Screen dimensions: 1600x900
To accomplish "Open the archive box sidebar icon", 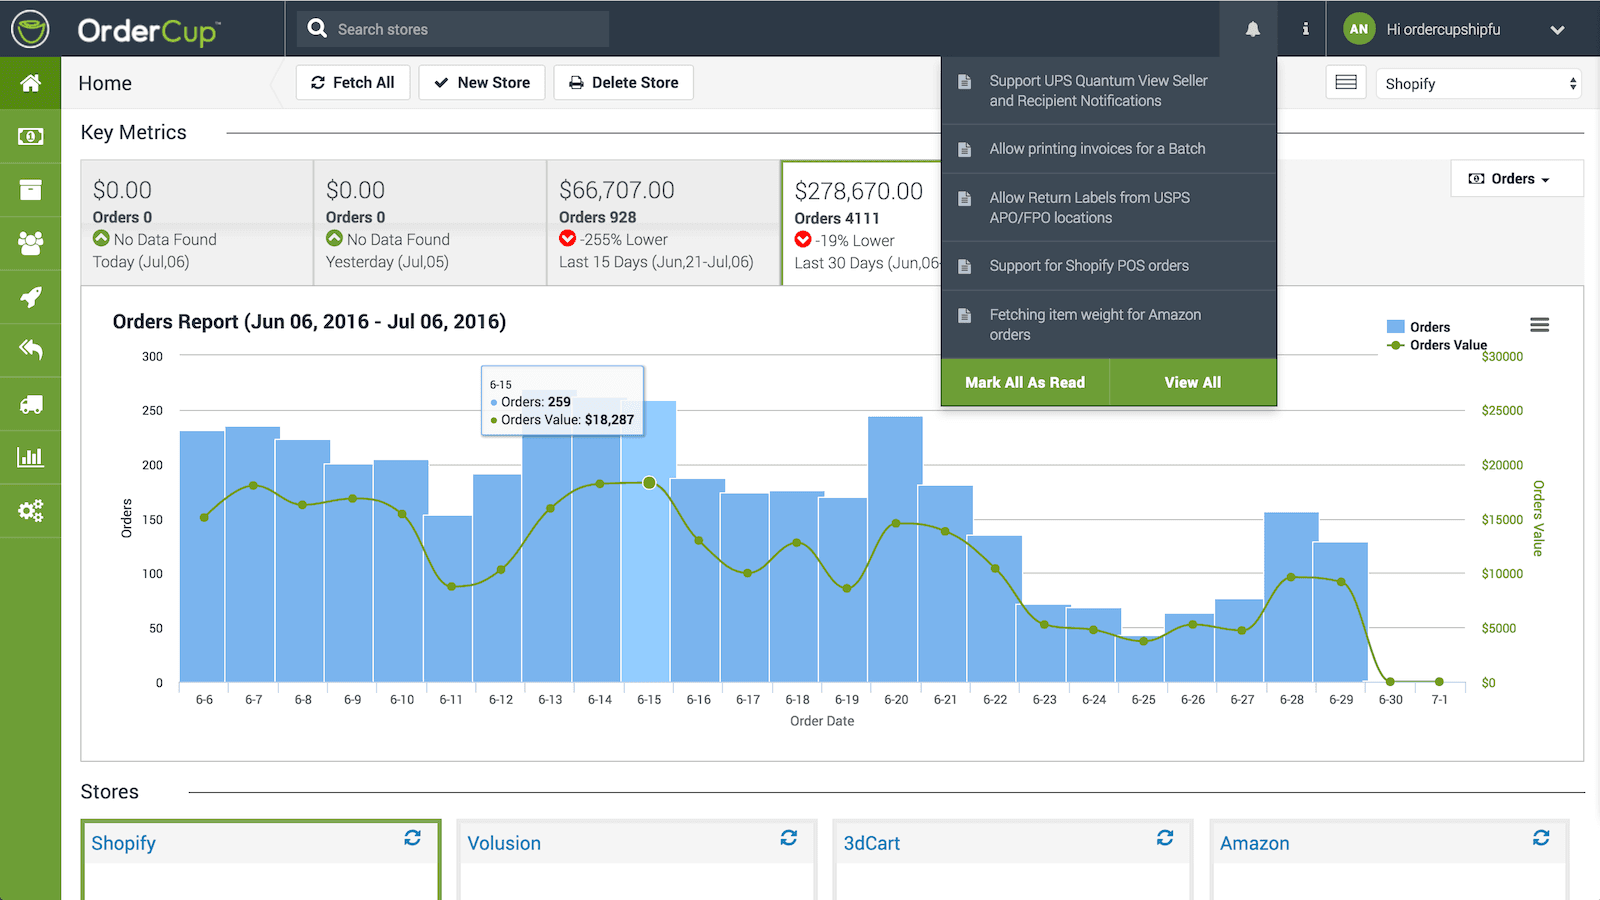I will 31,190.
